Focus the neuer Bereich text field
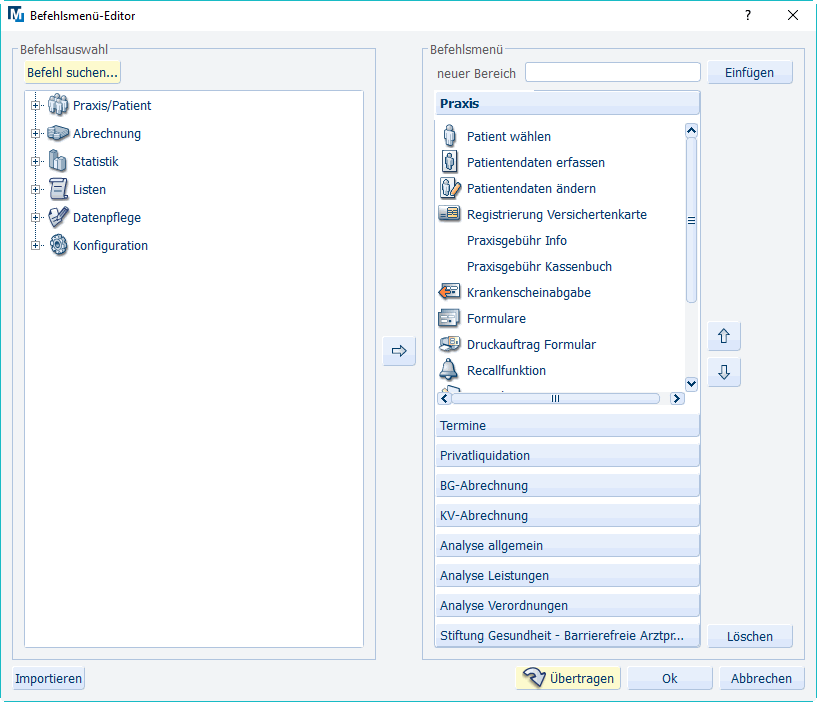817x702 pixels. [x=612, y=73]
